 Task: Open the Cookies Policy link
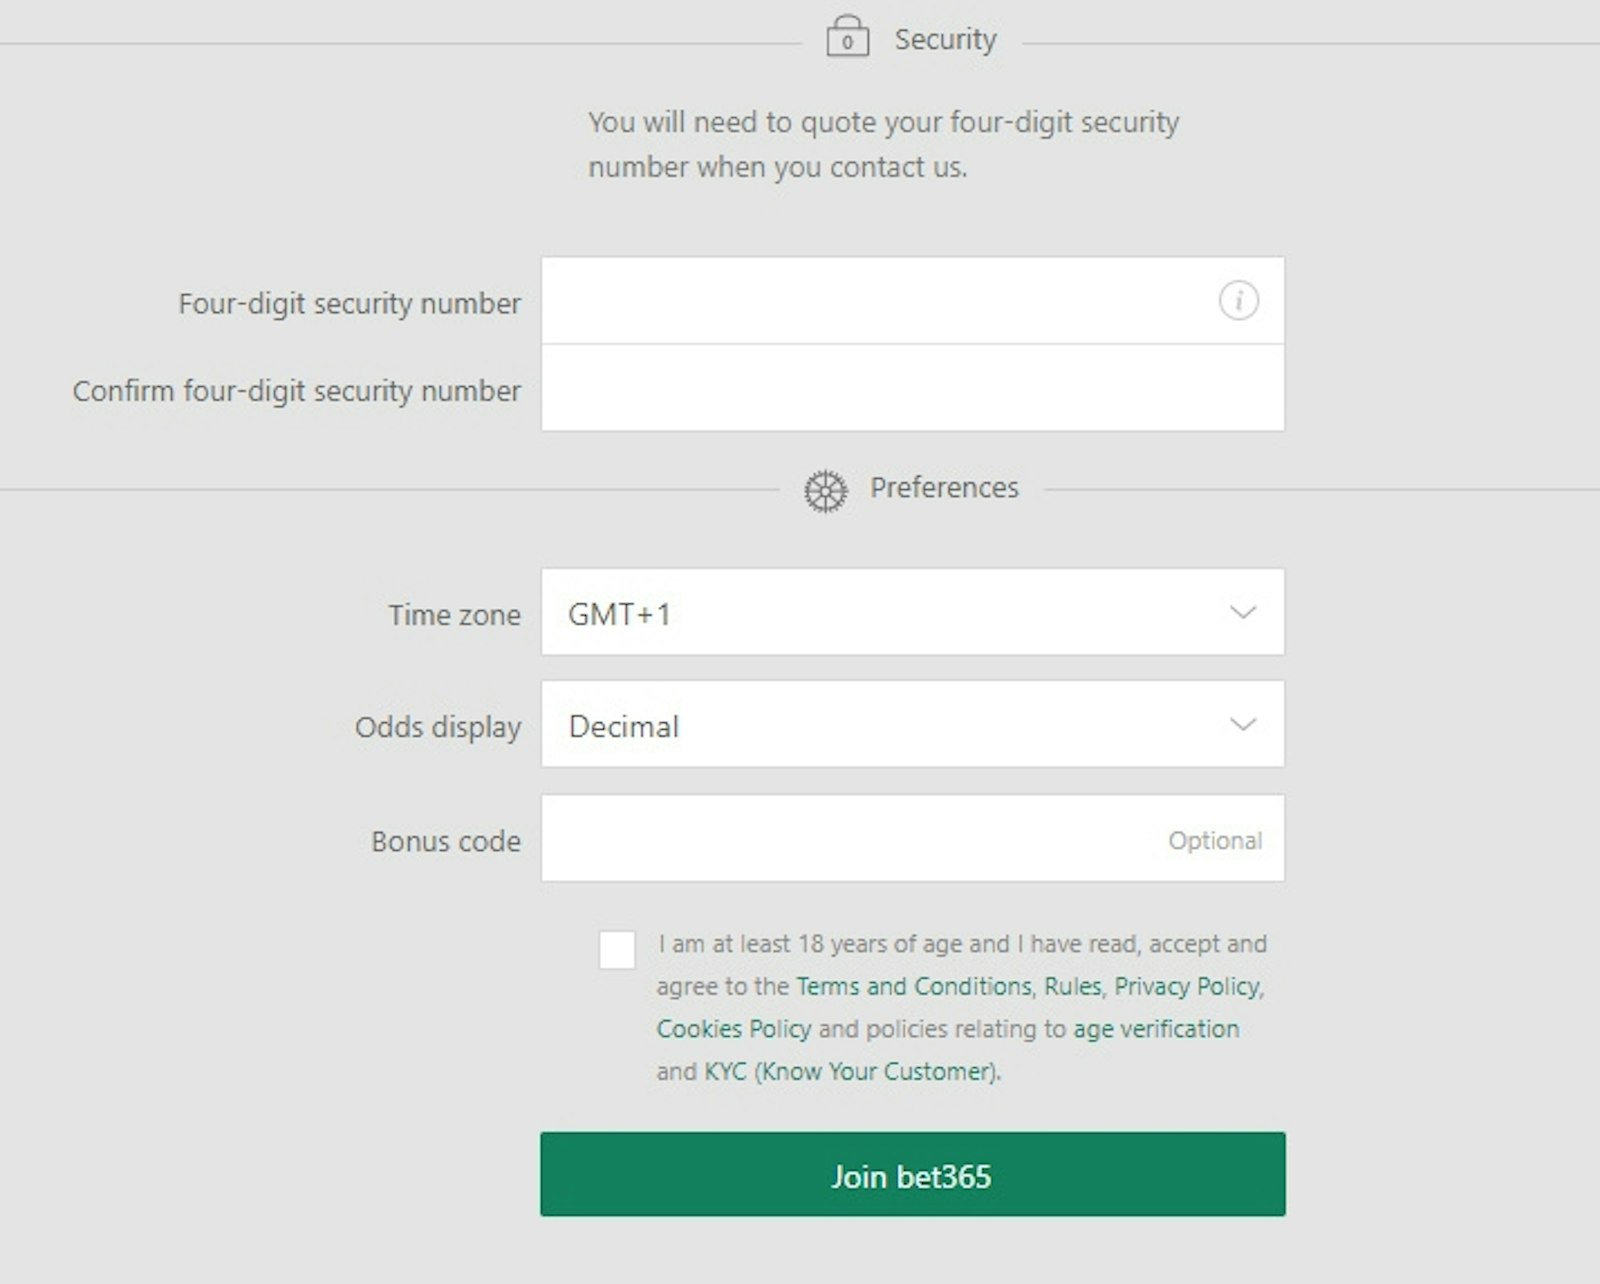(733, 1029)
